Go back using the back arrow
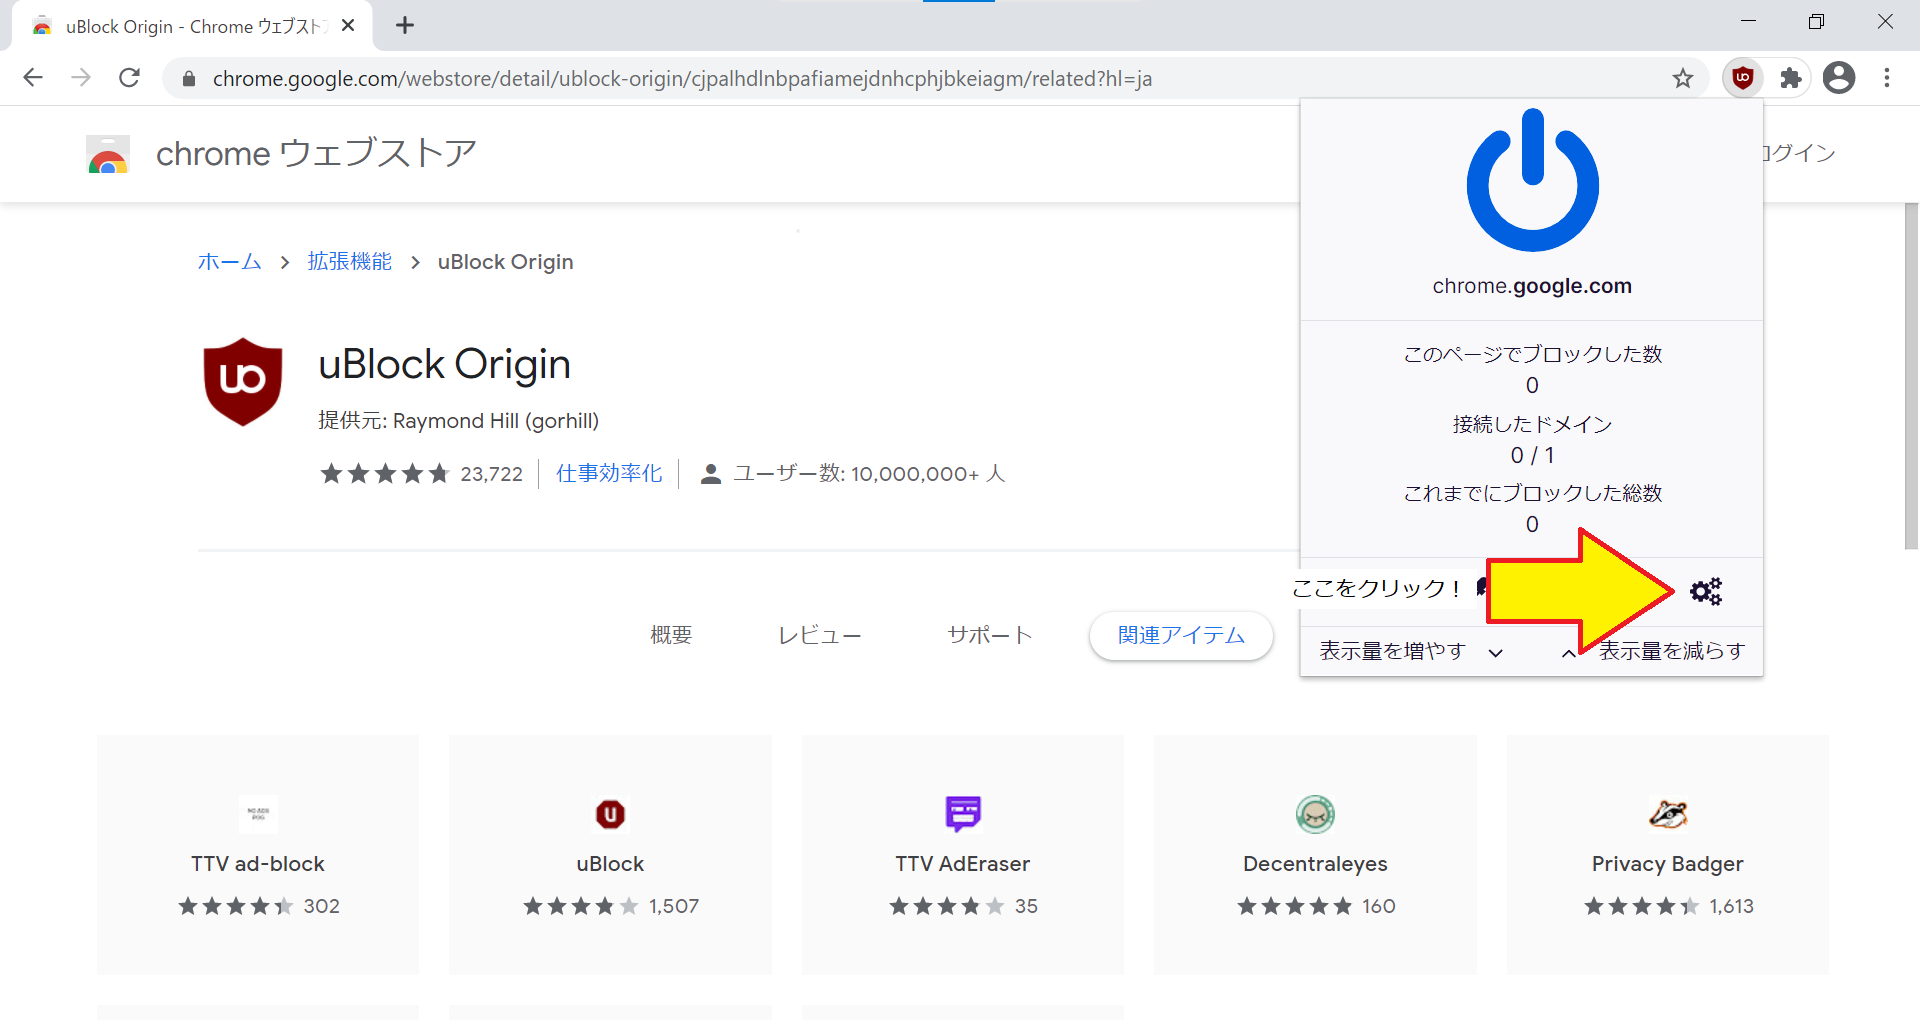 pyautogui.click(x=33, y=78)
